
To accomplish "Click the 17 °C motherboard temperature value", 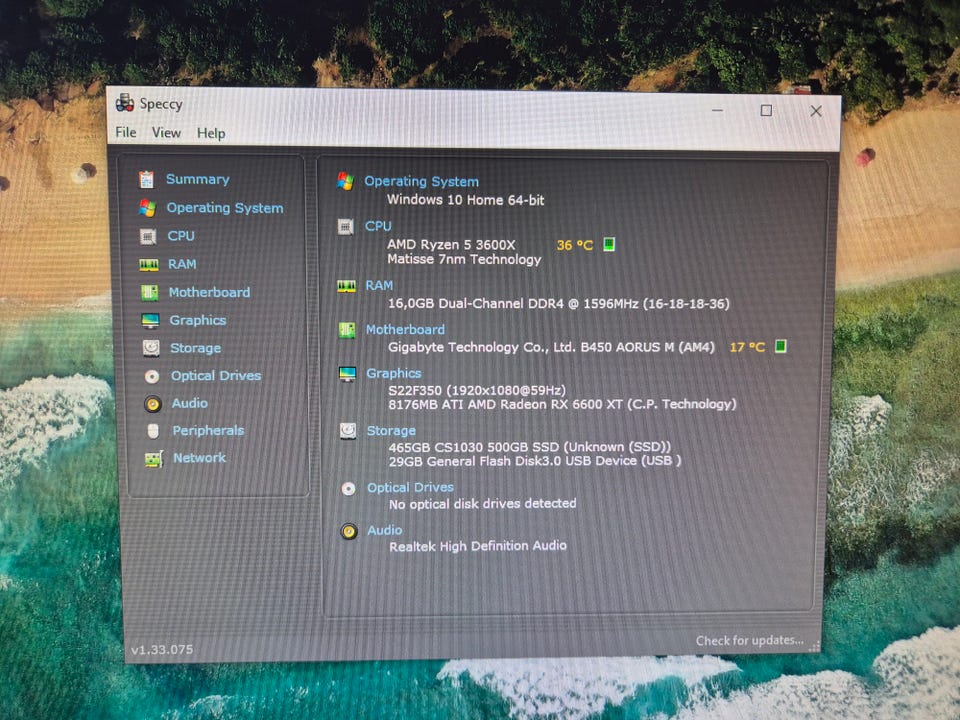I will click(x=747, y=347).
